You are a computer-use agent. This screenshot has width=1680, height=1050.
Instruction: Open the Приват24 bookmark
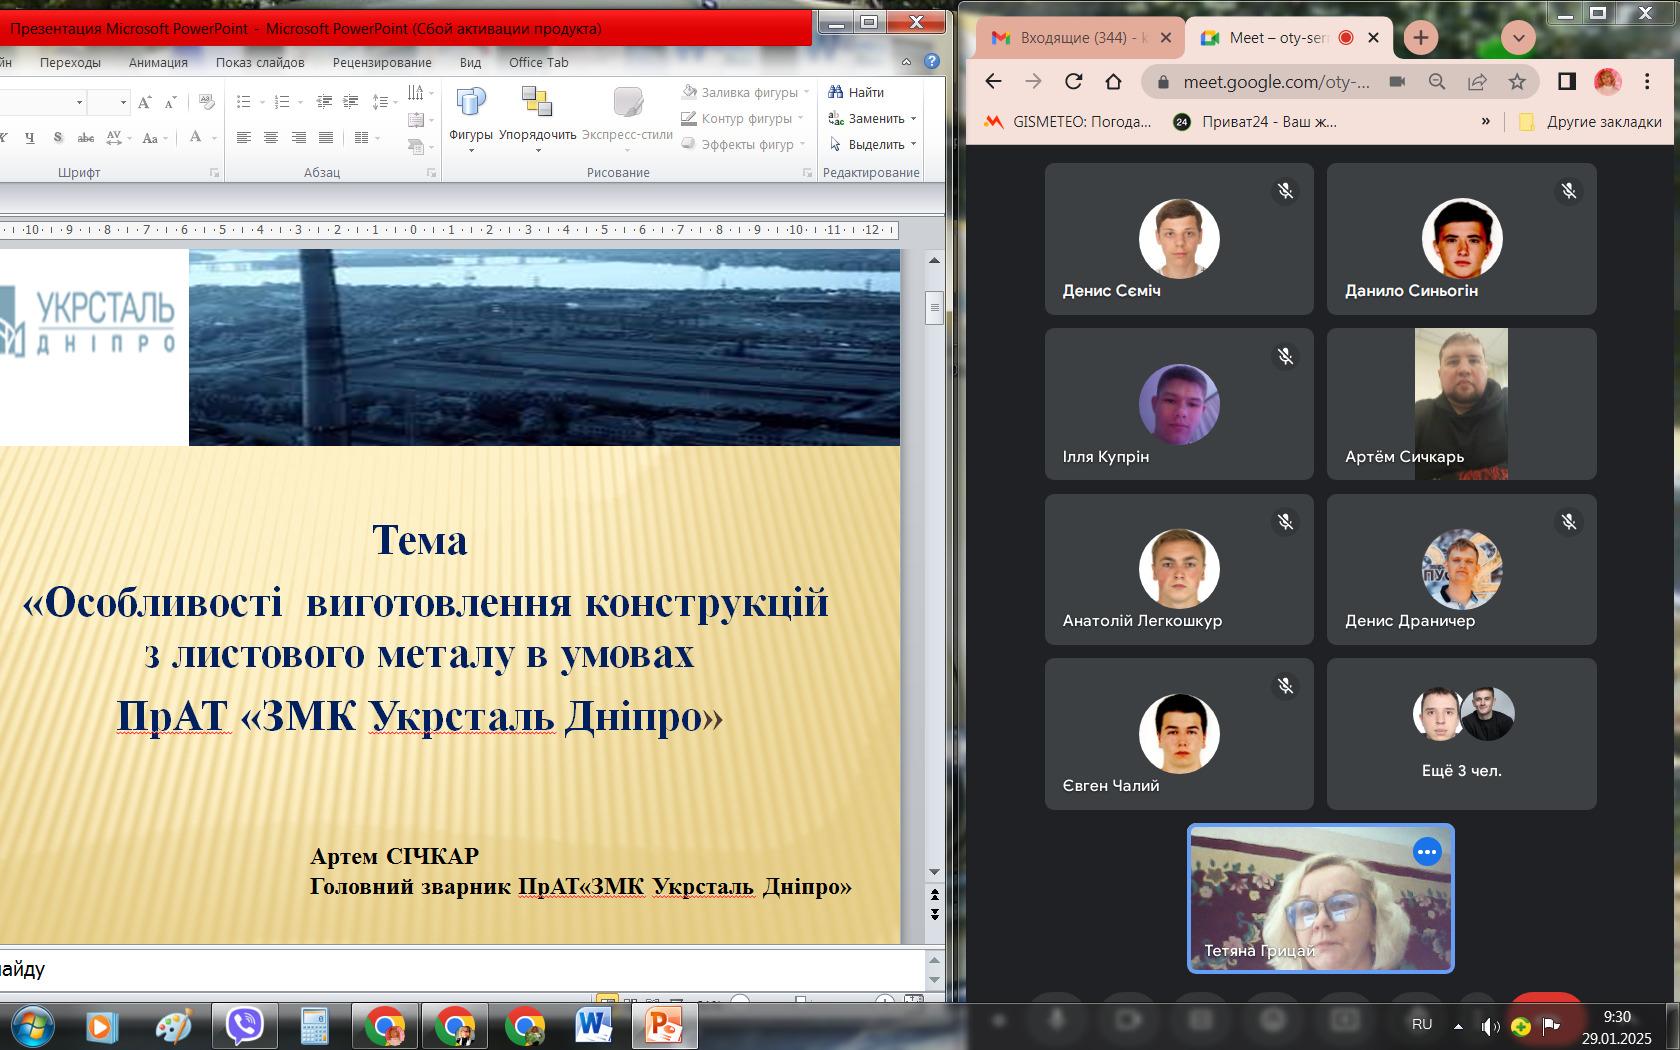click(1255, 121)
